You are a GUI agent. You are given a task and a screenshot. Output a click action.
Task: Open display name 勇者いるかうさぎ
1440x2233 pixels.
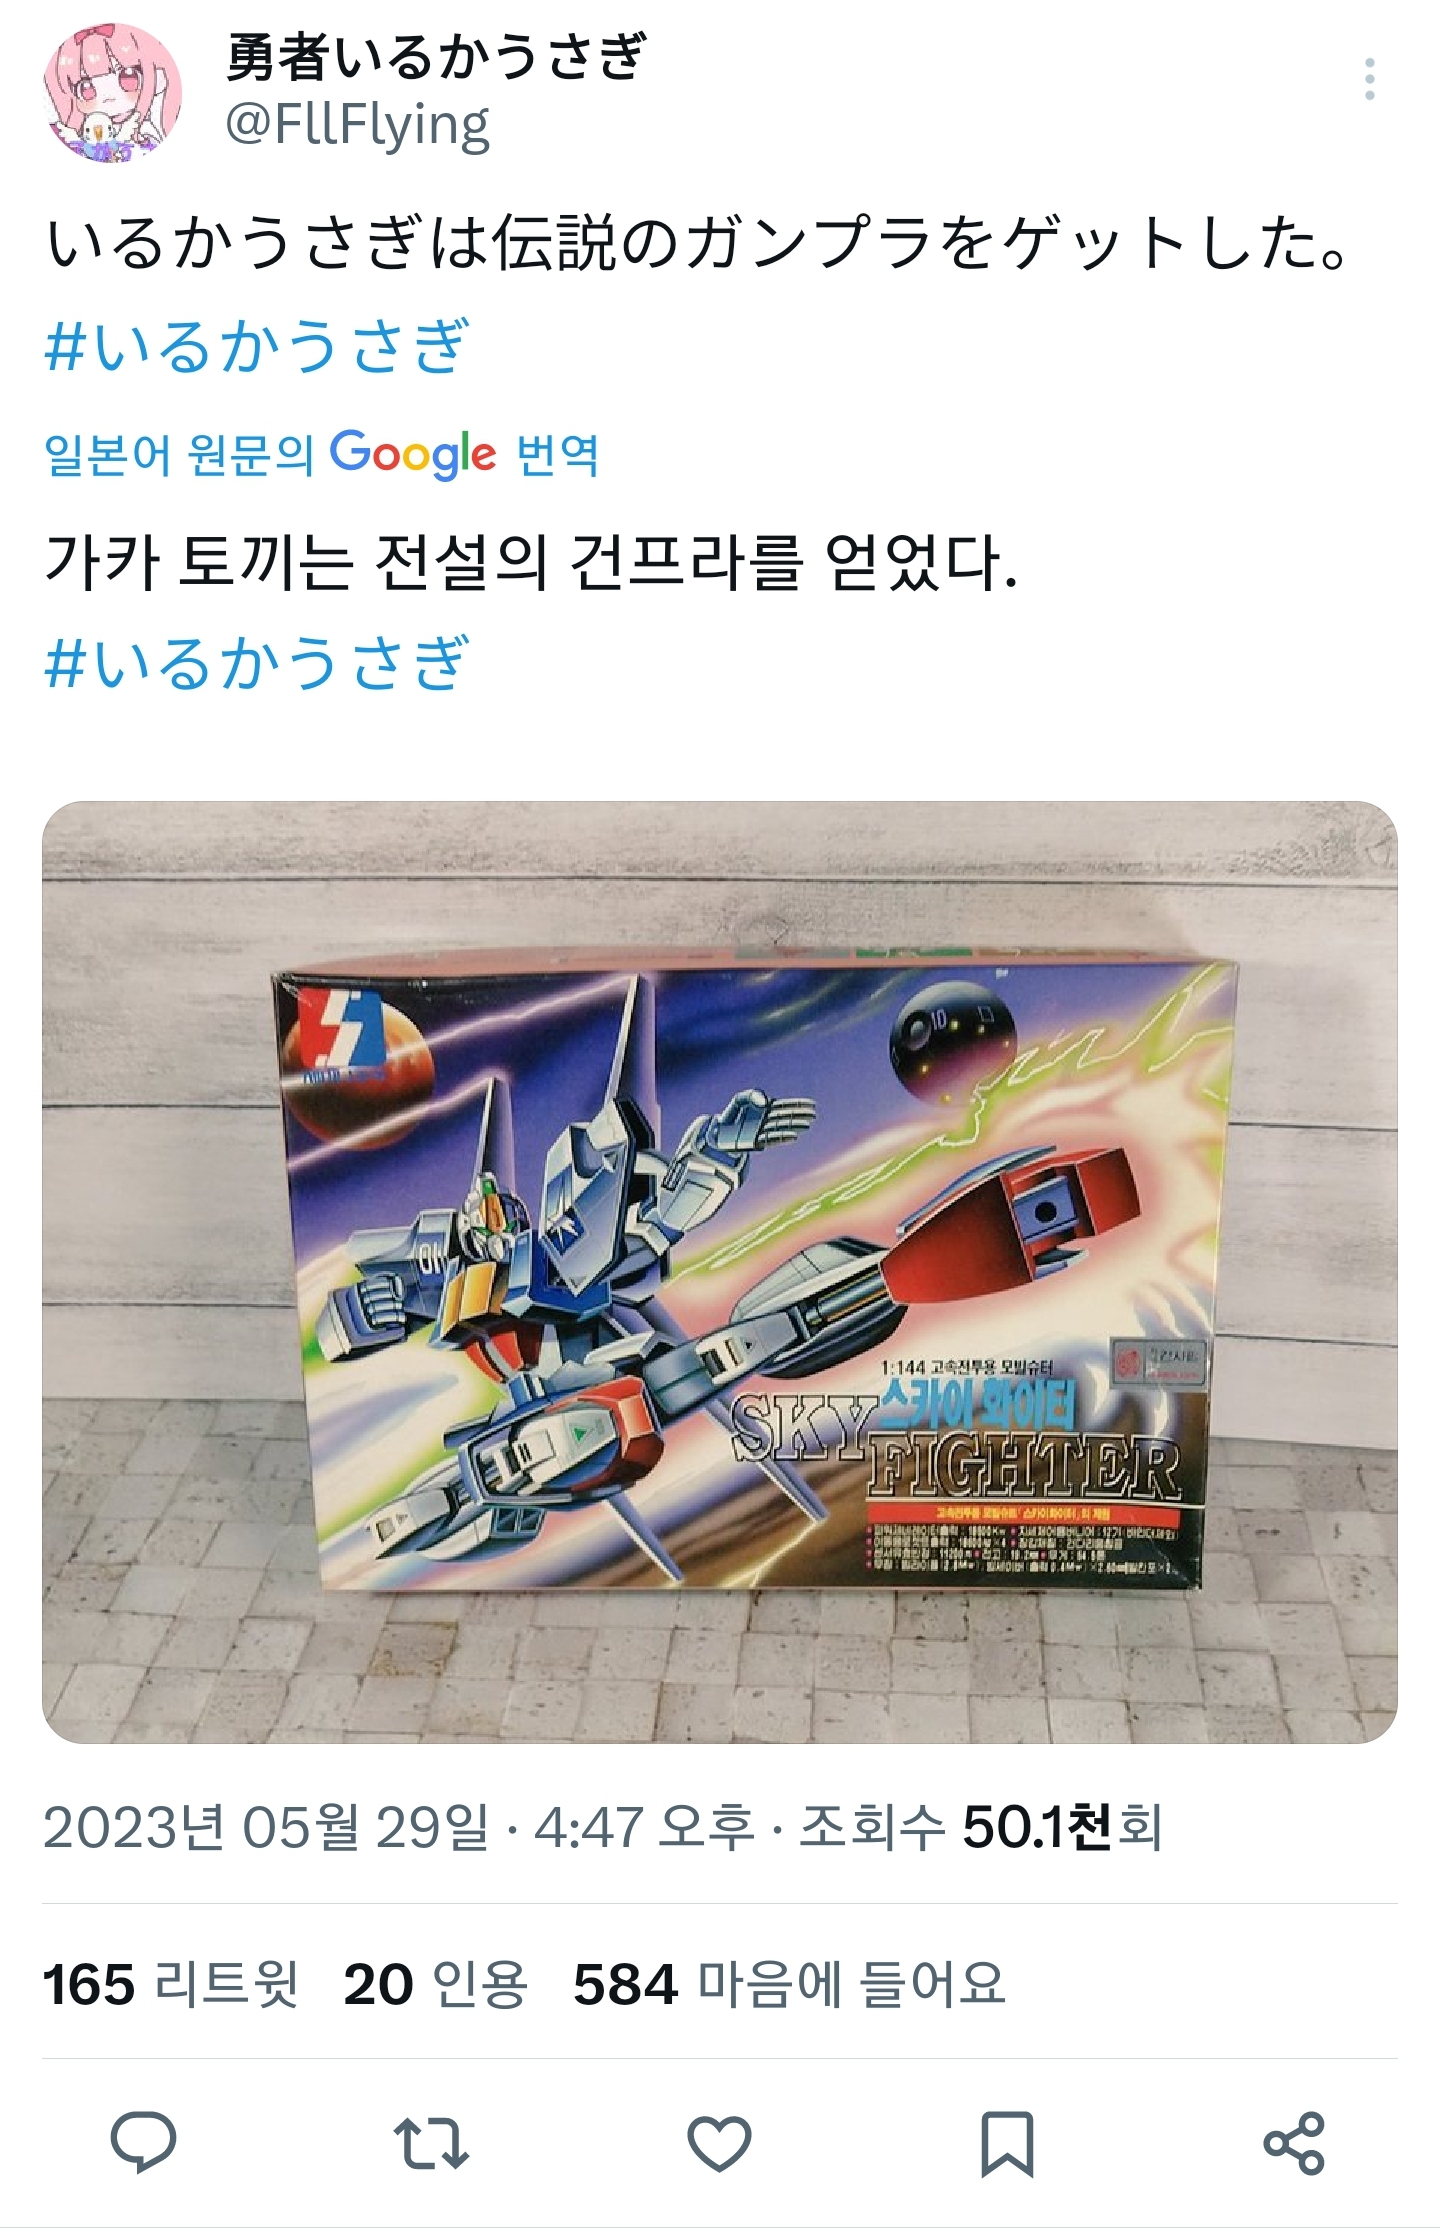coord(436,56)
